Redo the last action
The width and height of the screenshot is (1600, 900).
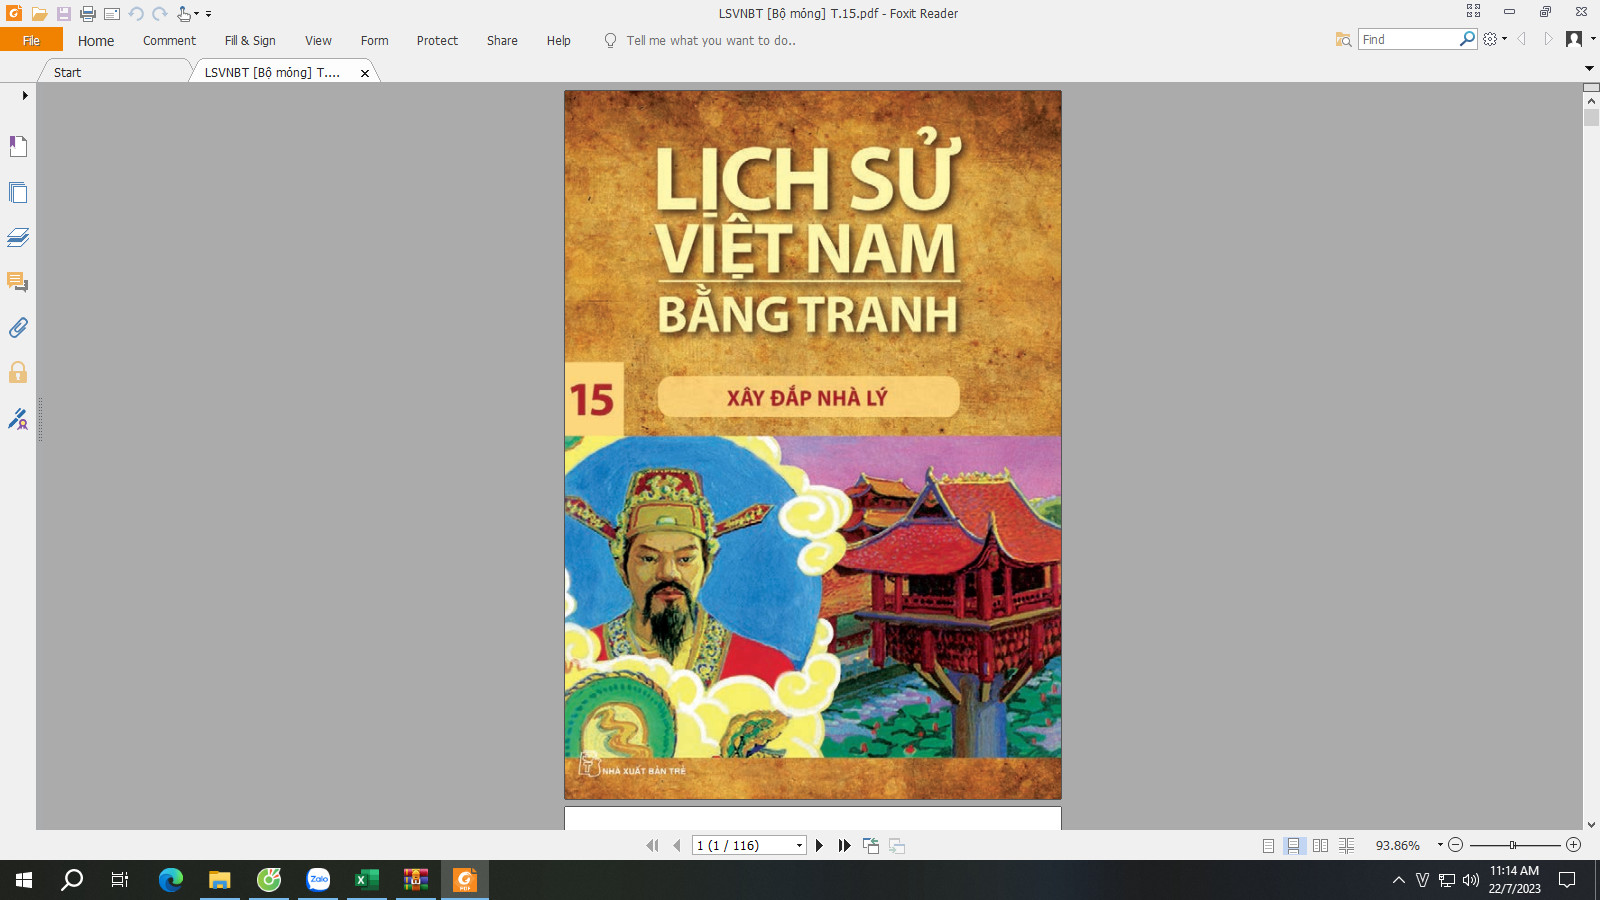tap(160, 14)
